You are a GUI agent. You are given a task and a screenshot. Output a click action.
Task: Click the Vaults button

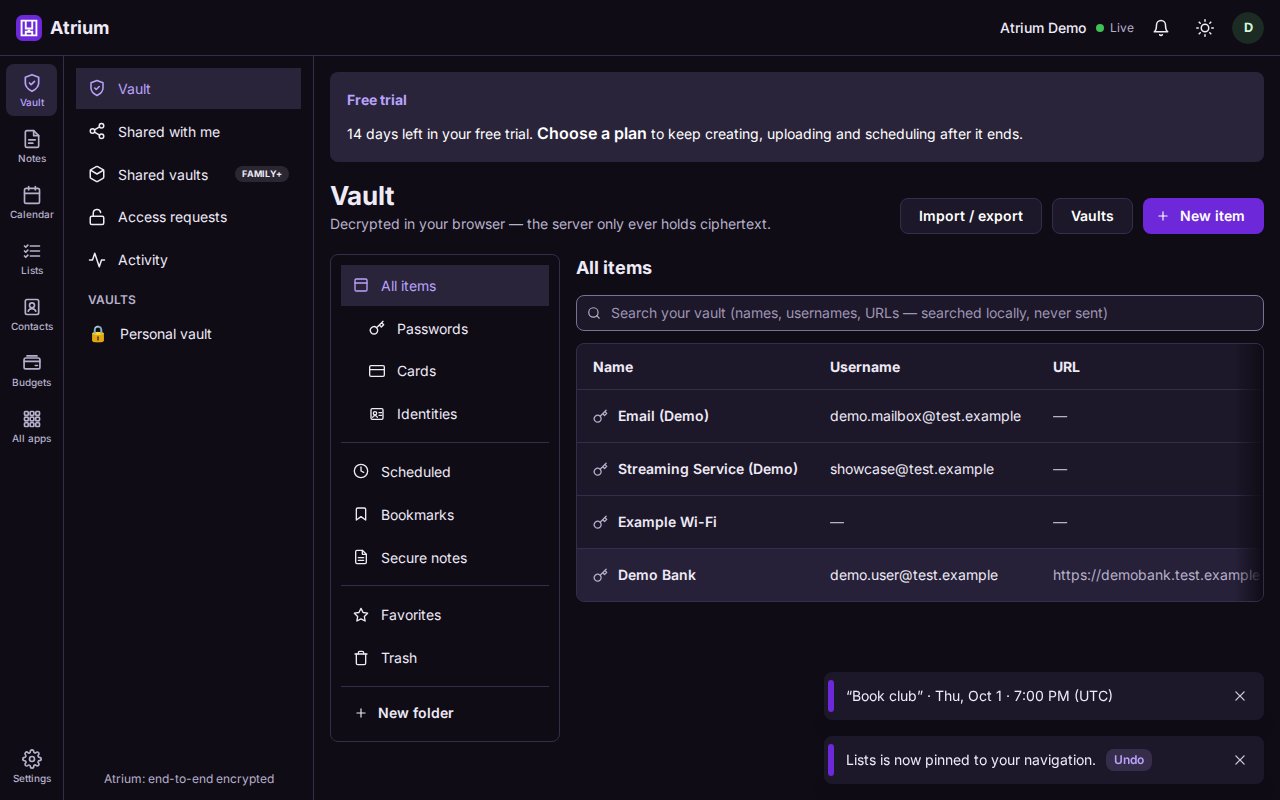coord(1092,216)
